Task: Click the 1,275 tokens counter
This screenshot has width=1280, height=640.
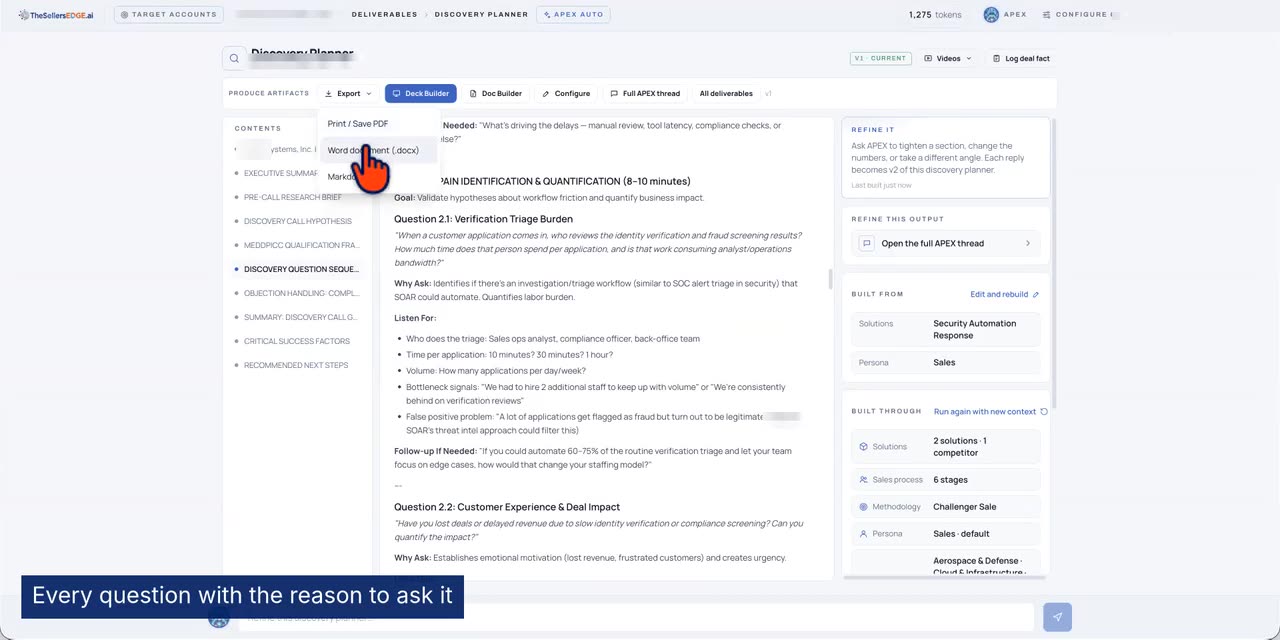Action: (x=935, y=15)
